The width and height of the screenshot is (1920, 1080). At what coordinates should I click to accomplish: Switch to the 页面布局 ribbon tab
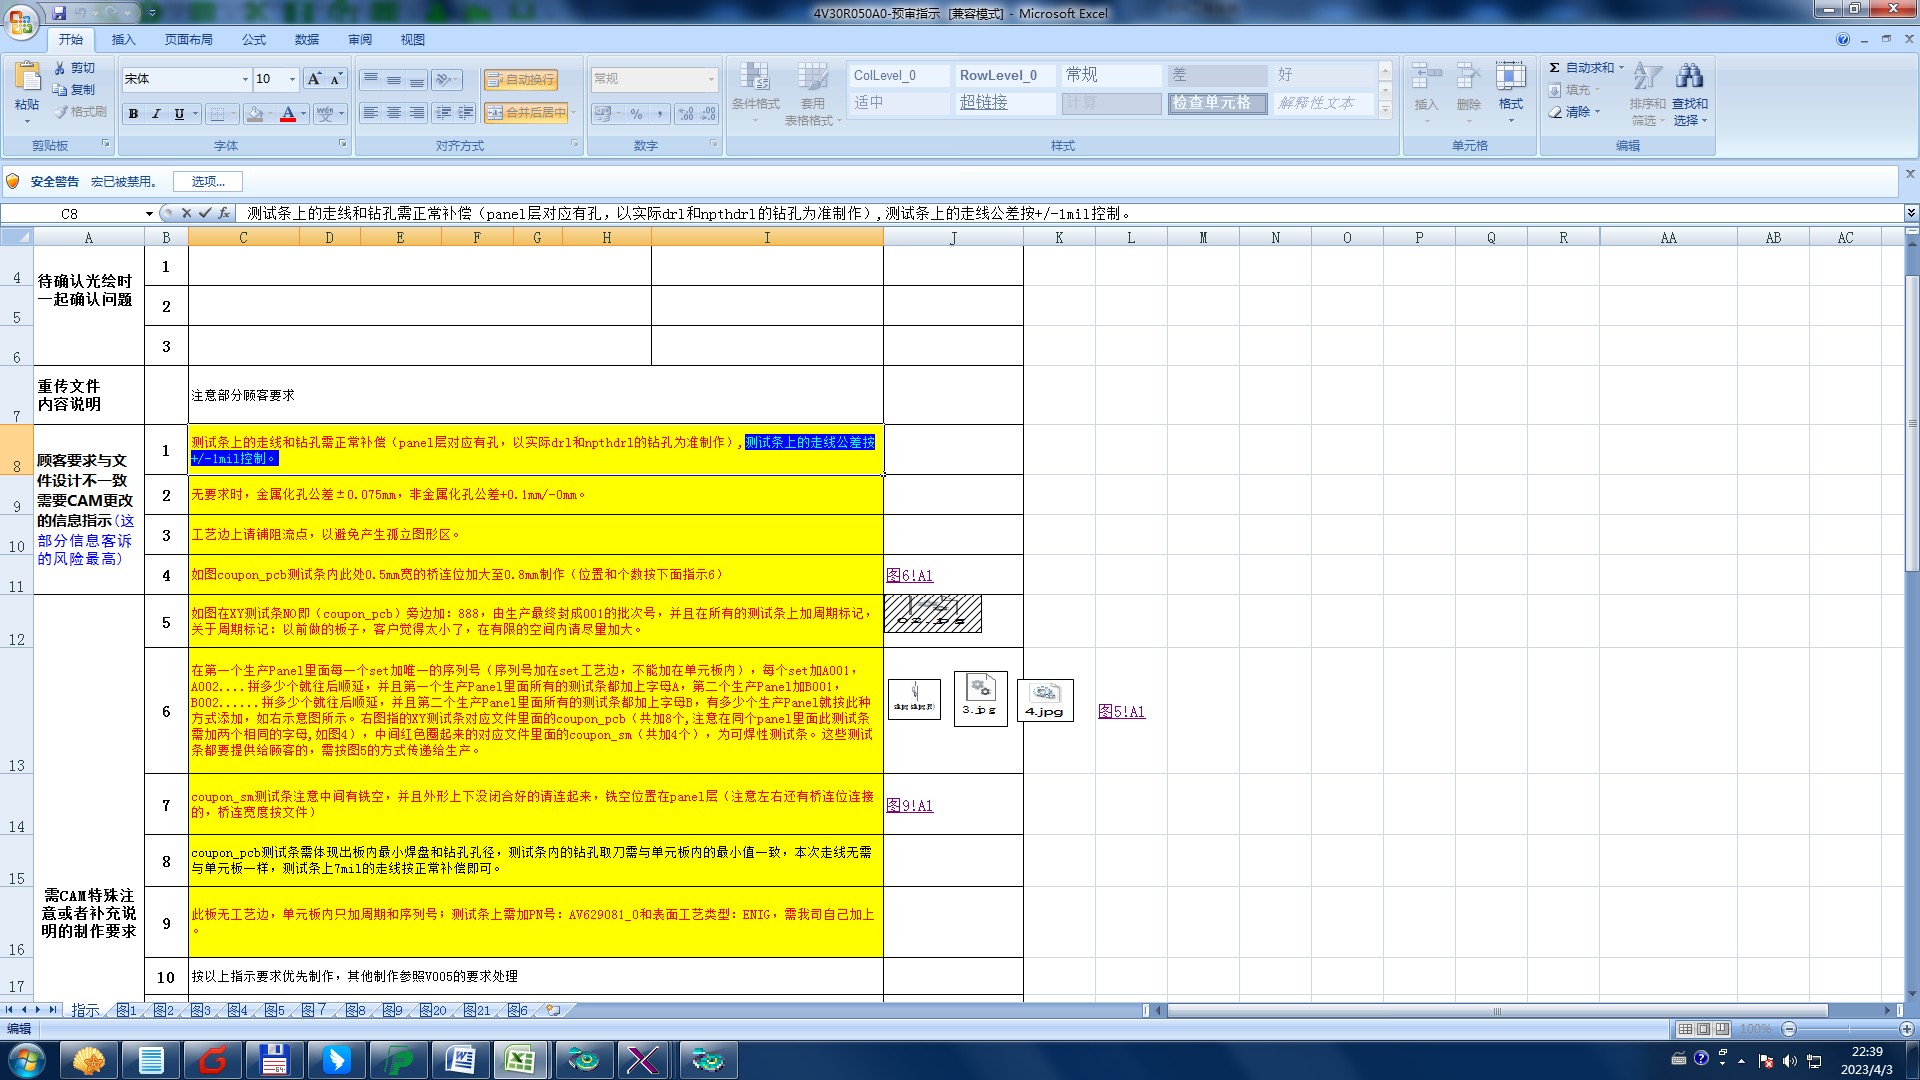[x=189, y=40]
